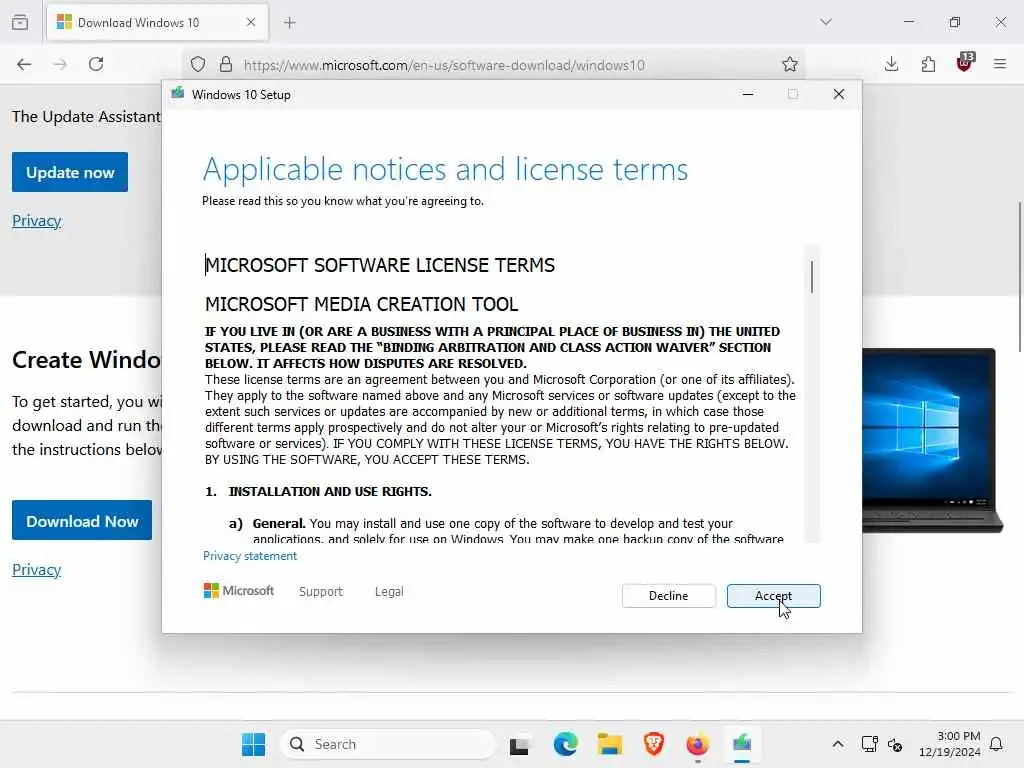Open the notifications bell icon

[x=996, y=744]
